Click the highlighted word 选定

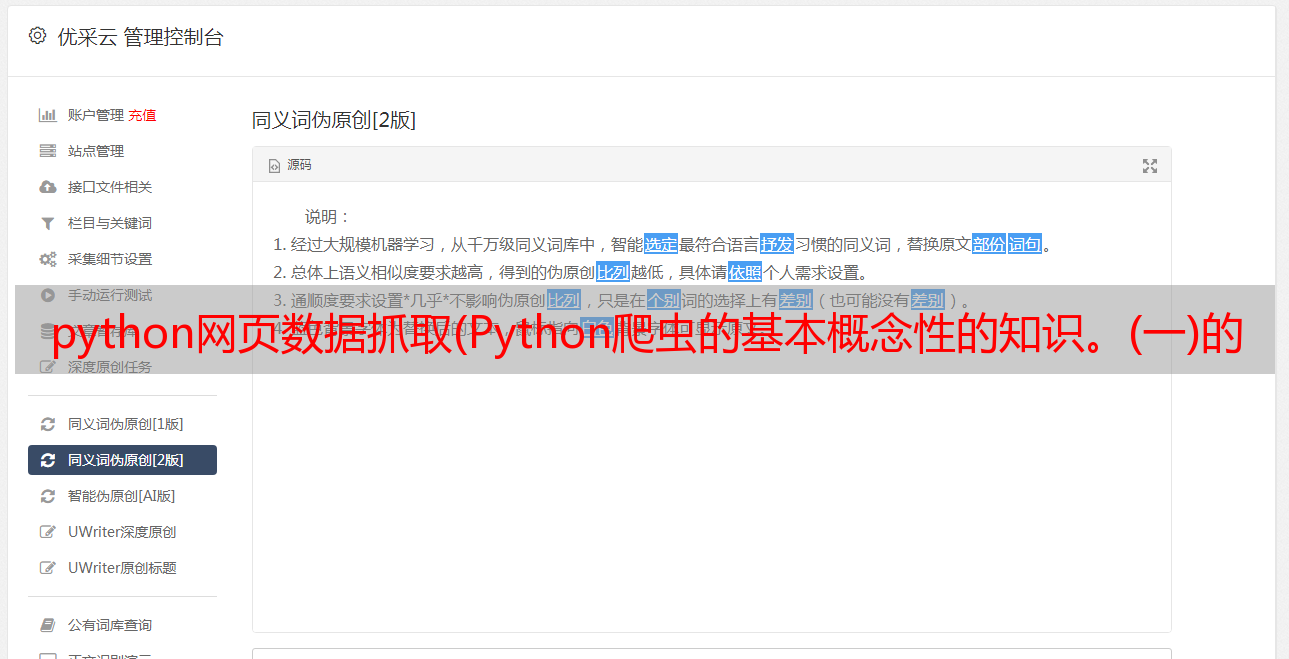[x=661, y=244]
